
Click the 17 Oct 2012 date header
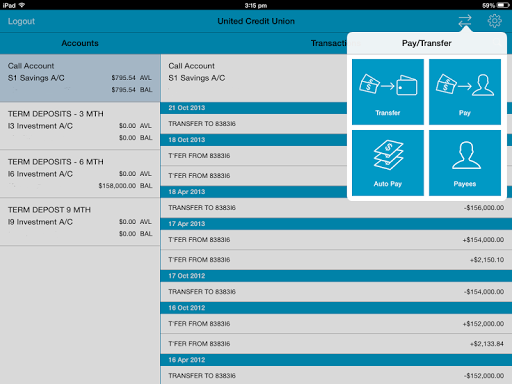point(336,276)
